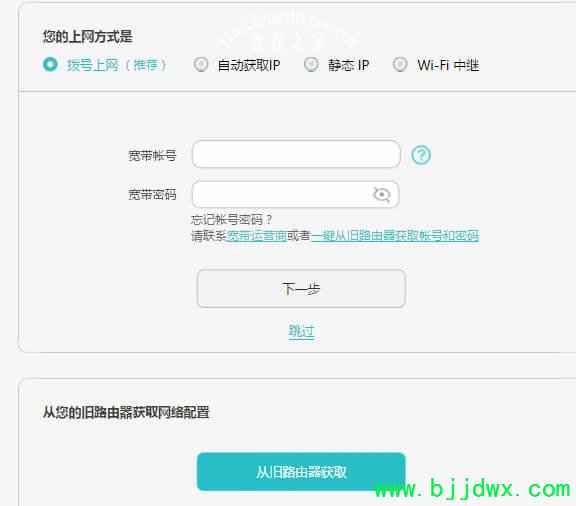Click the 宽带帐号 input field
The image size is (576, 506).
pos(296,154)
